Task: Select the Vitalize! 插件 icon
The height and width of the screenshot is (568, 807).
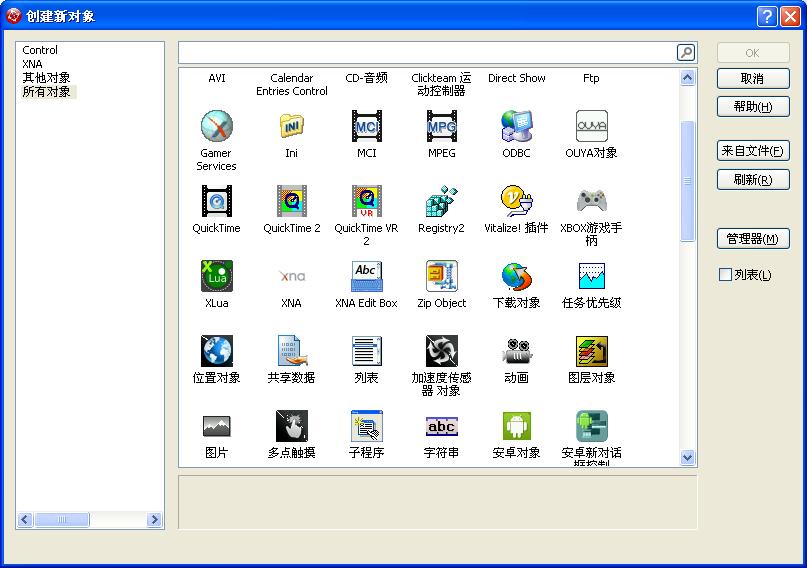Action: coord(517,201)
